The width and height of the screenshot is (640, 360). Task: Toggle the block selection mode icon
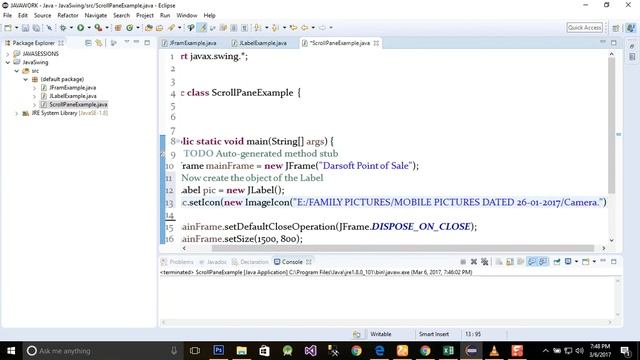pos(233,28)
